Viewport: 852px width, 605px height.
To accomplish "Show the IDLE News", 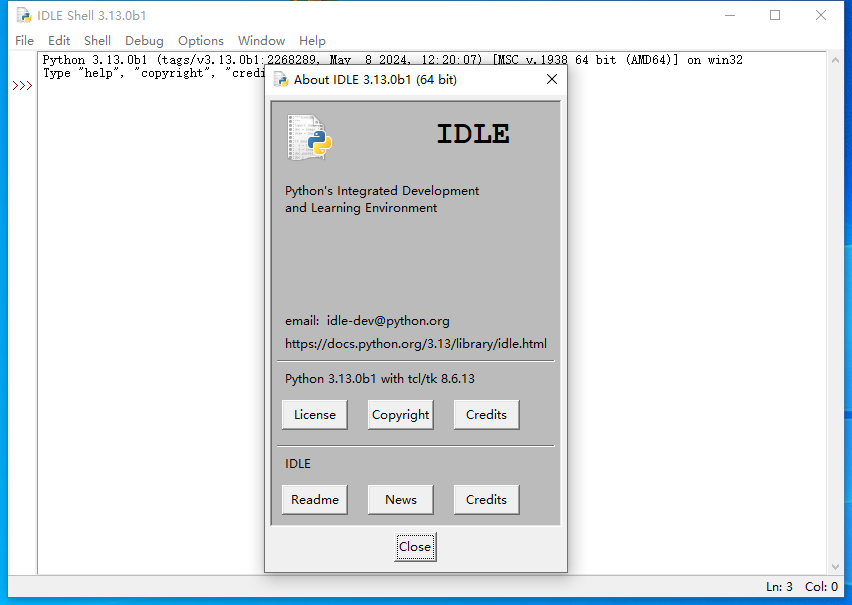I will tap(400, 500).
